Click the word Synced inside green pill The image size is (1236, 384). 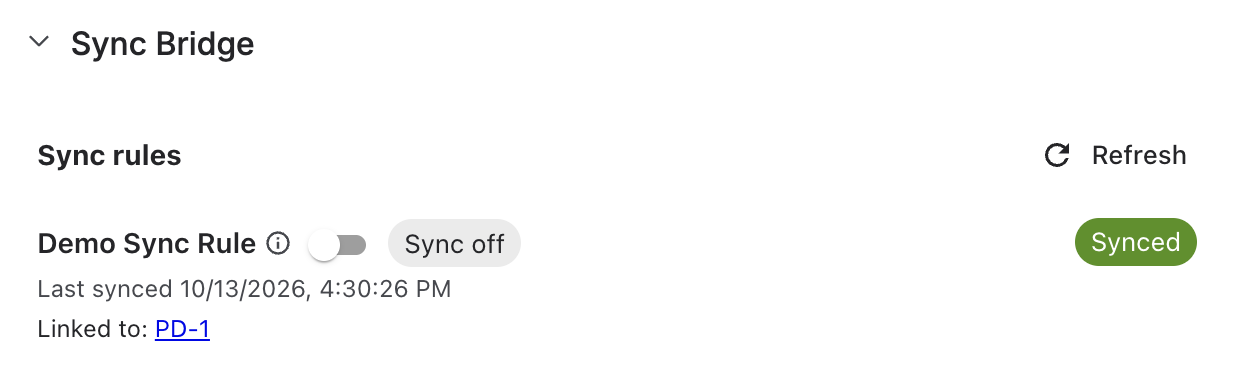[x=1135, y=242]
